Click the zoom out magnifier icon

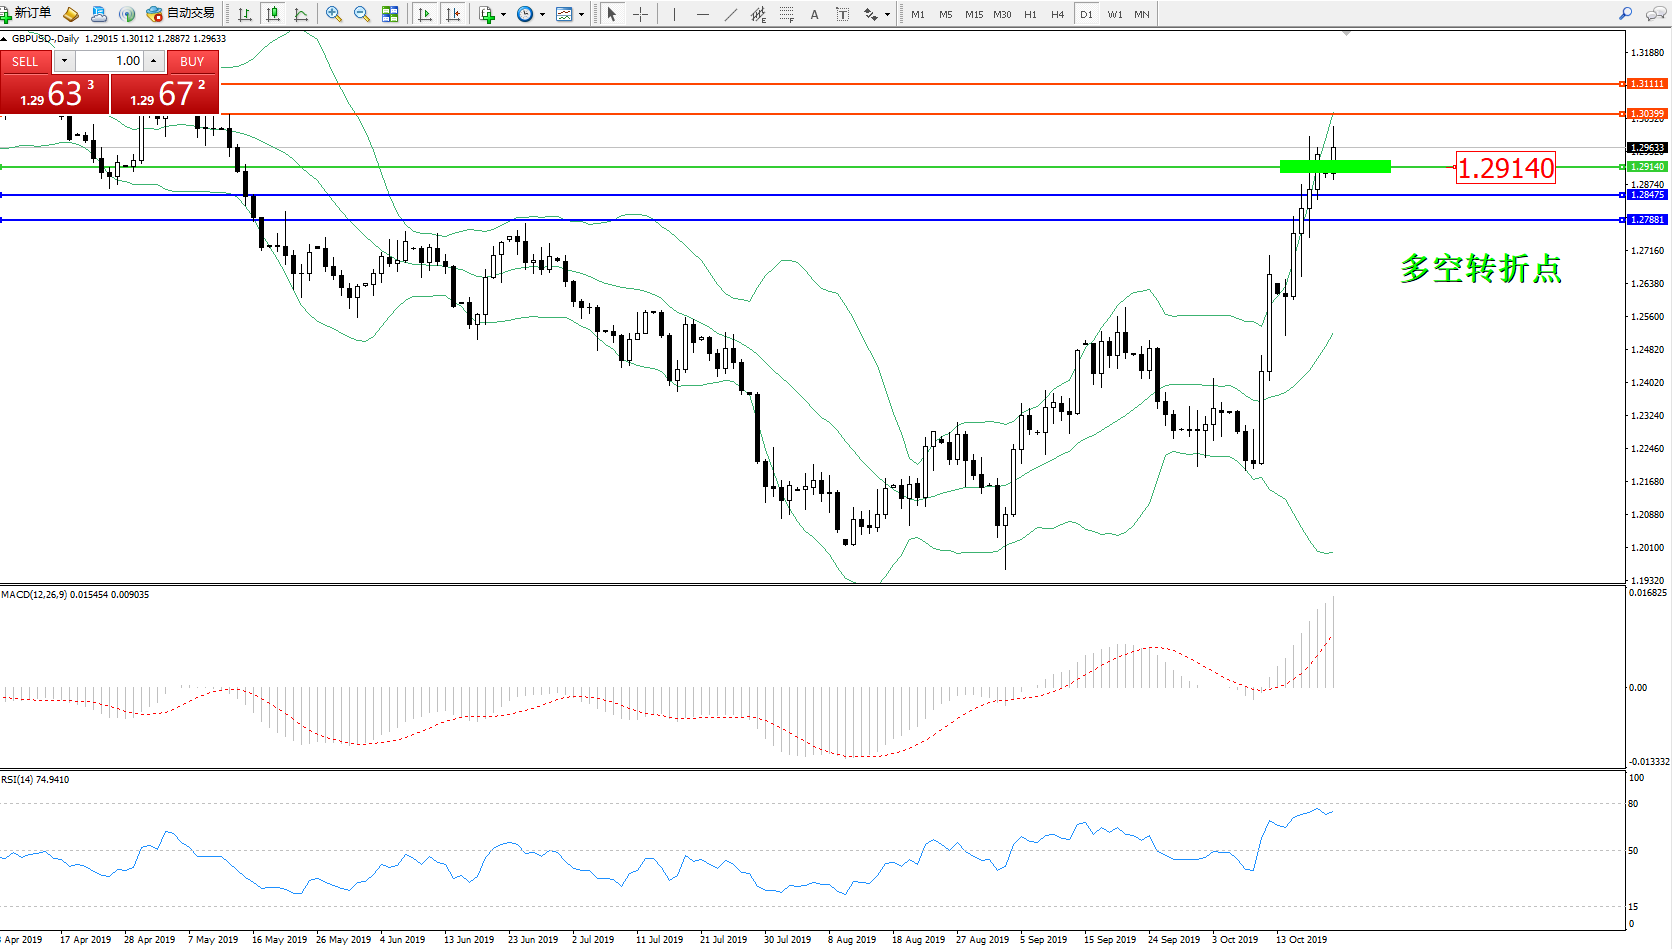pyautogui.click(x=362, y=14)
